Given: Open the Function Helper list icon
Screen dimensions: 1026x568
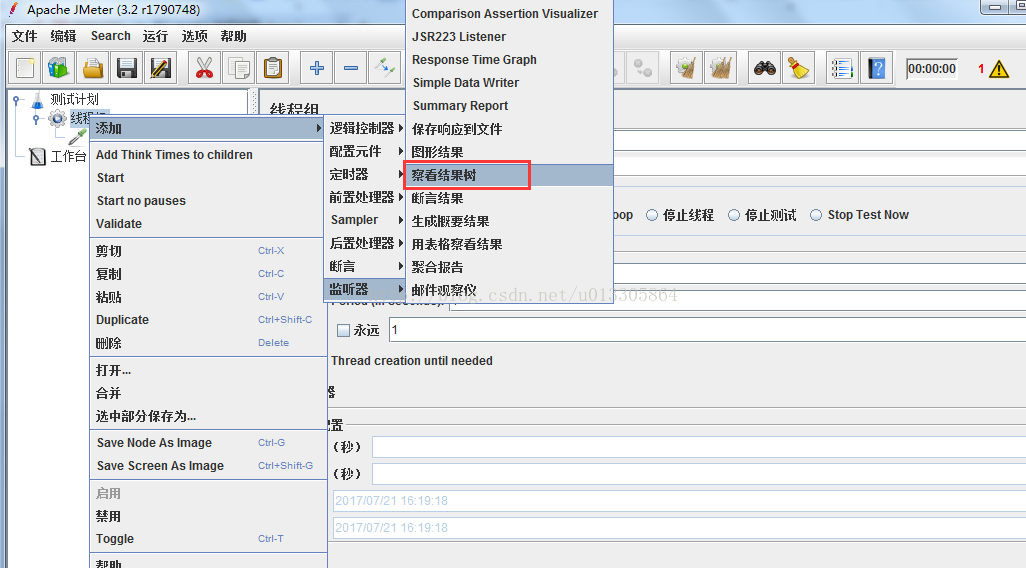Looking at the screenshot, I should point(842,68).
